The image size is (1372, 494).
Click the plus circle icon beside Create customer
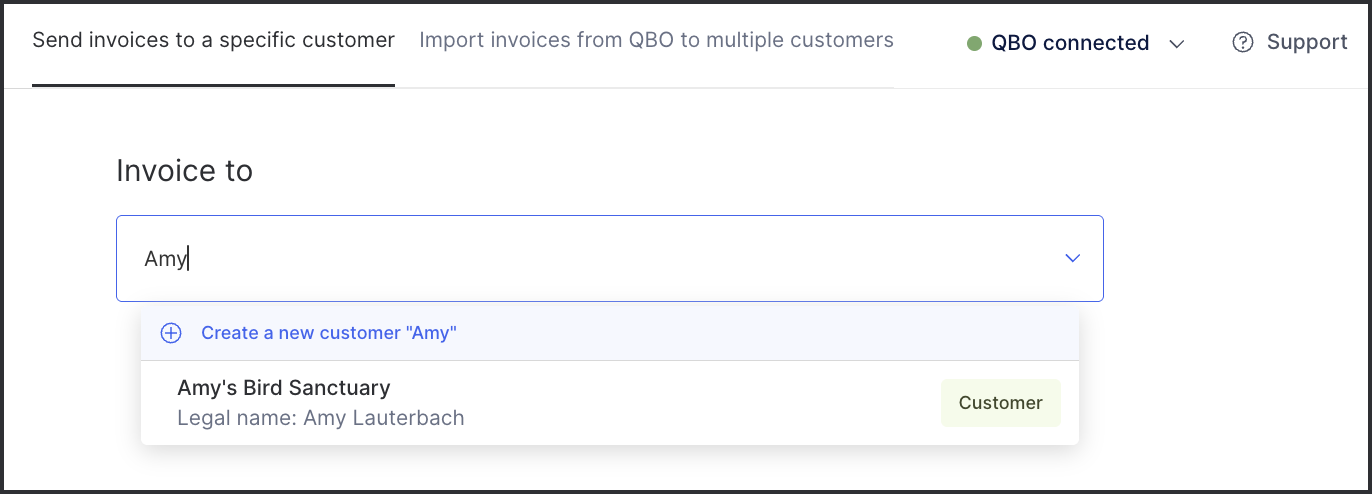coord(171,333)
